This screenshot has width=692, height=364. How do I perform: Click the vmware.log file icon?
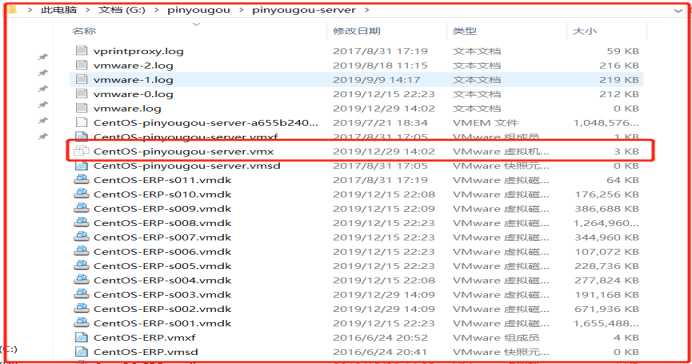click(x=82, y=108)
